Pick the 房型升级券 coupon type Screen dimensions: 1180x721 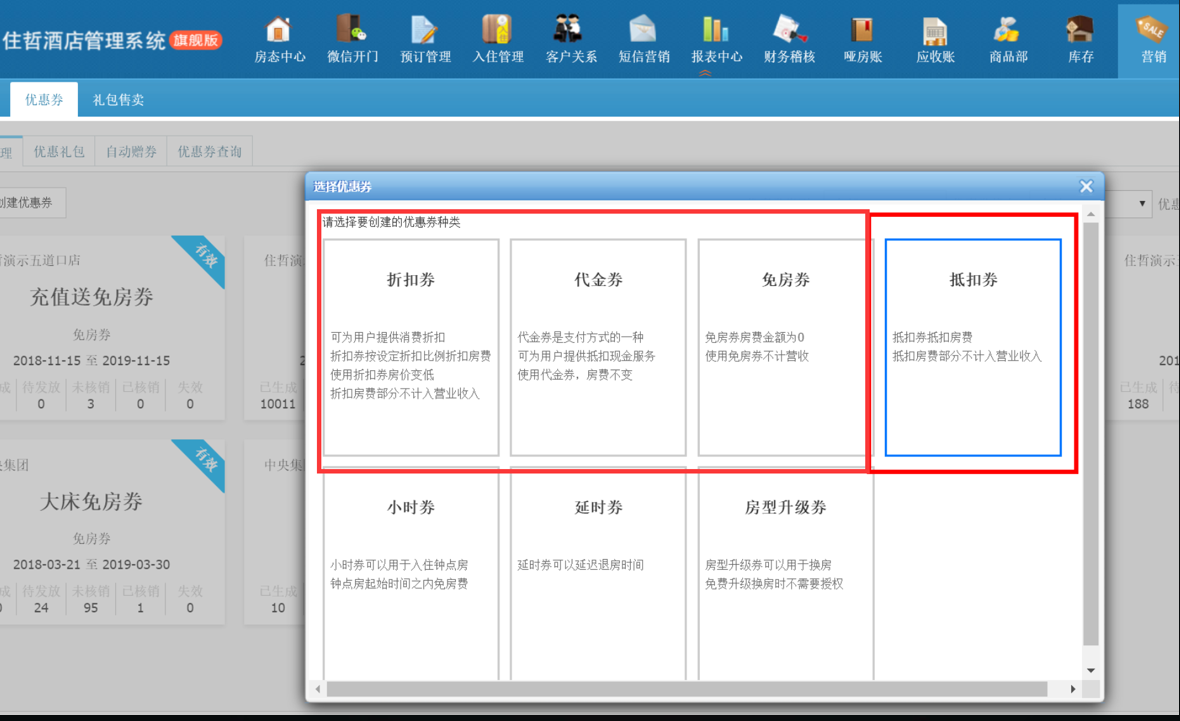click(786, 573)
